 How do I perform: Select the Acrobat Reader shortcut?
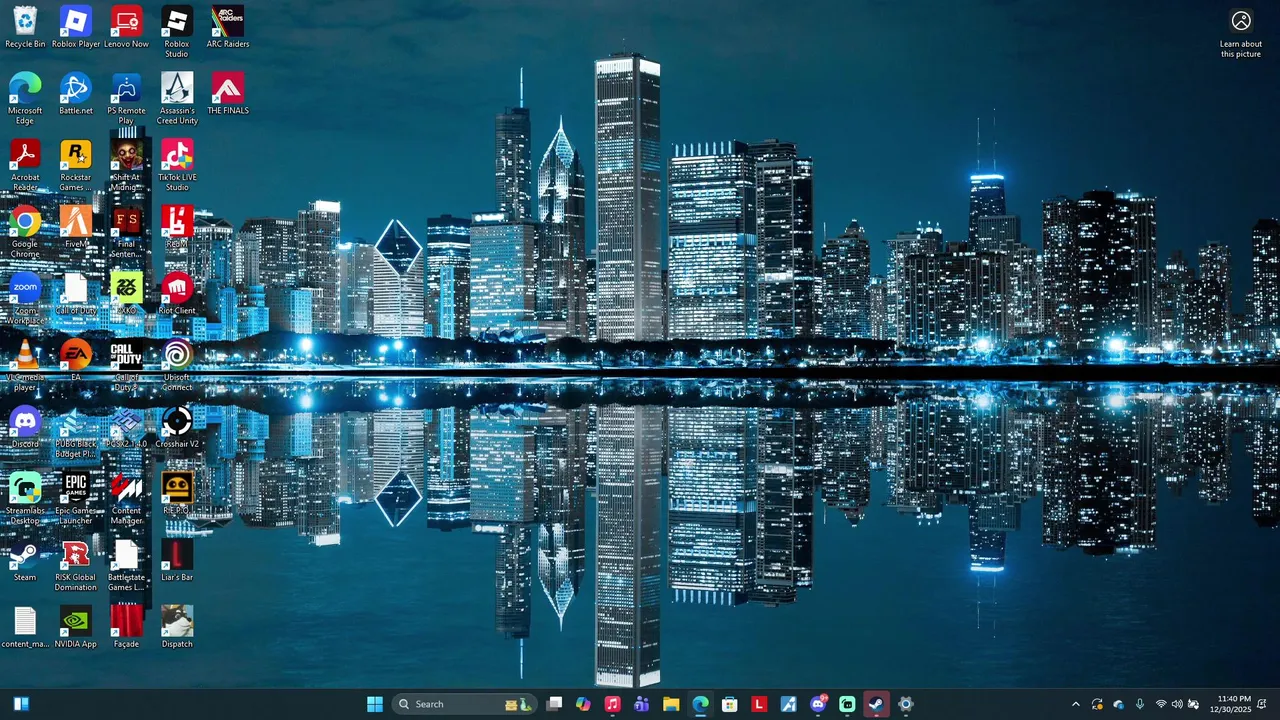point(25,165)
